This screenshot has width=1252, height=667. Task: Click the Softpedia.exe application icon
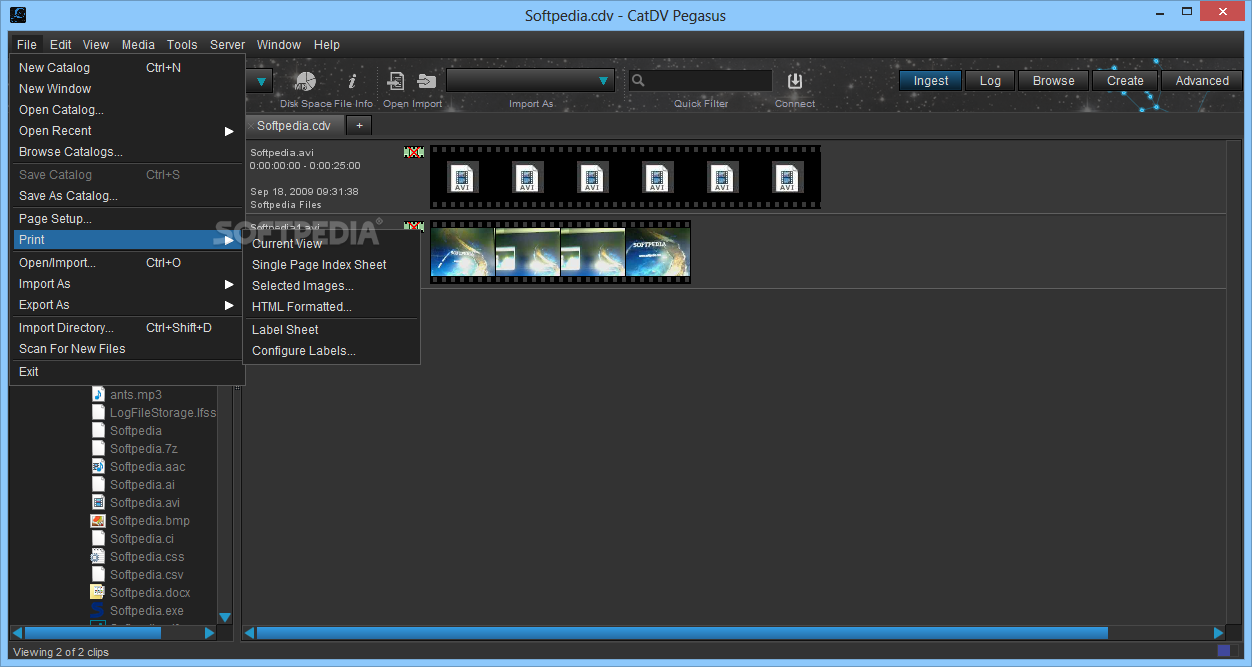tap(98, 610)
